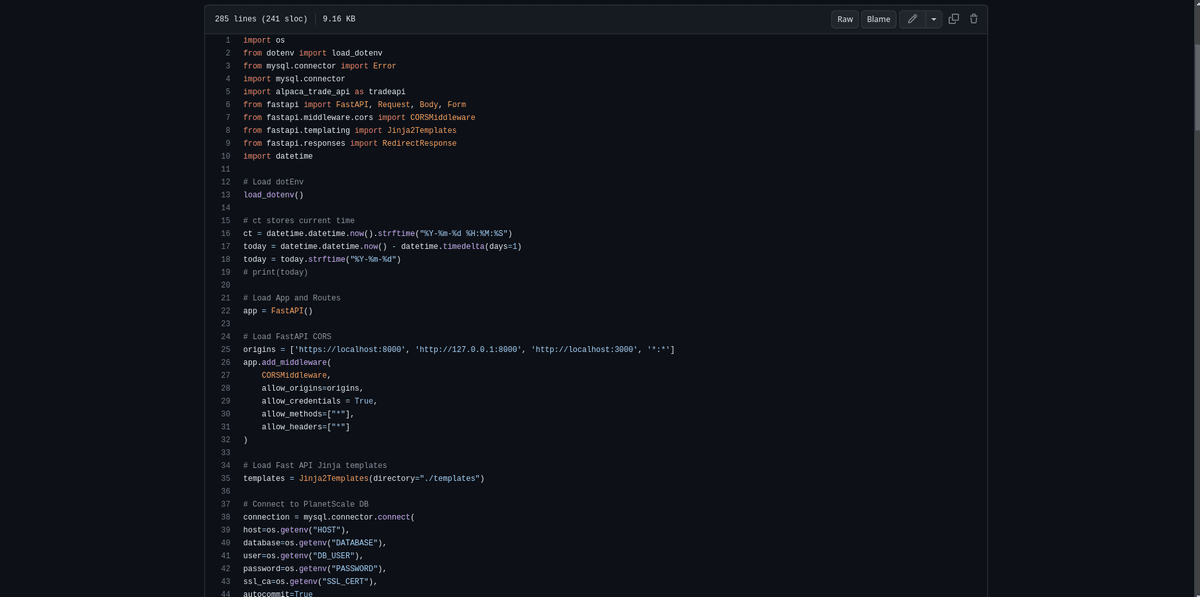The image size is (1200, 597).
Task: Click the 'origins = [...]' line
Action: [x=459, y=350]
